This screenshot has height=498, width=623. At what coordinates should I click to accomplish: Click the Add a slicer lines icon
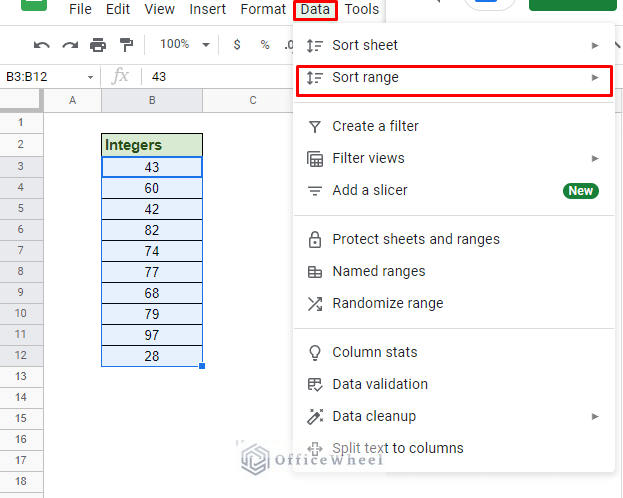click(x=315, y=191)
